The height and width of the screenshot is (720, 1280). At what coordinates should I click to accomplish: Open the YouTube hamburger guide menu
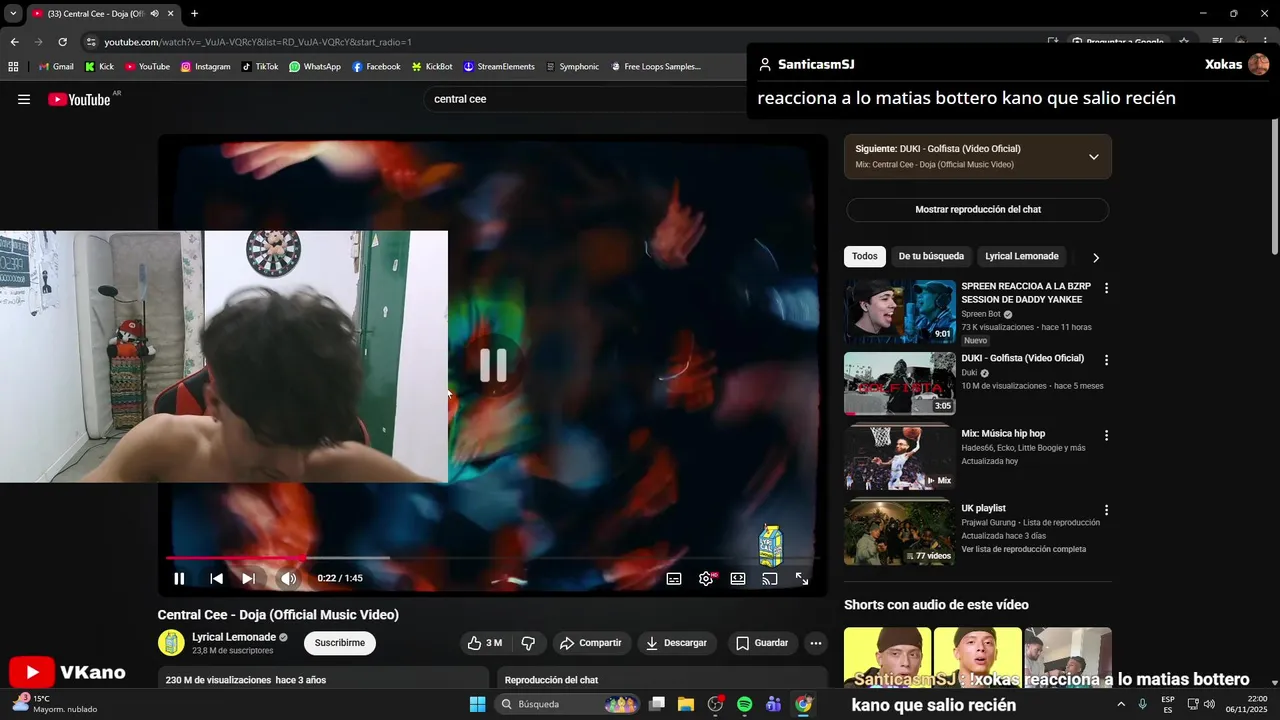pyautogui.click(x=24, y=99)
